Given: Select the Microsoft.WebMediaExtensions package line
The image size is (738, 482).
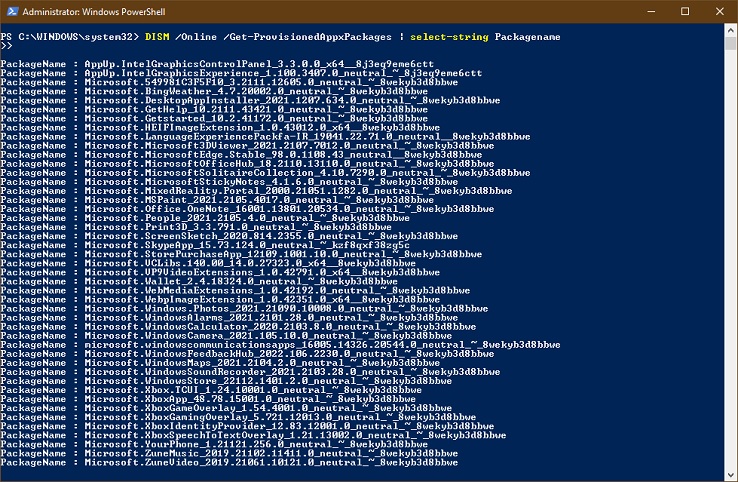Looking at the screenshot, I should 235,290.
